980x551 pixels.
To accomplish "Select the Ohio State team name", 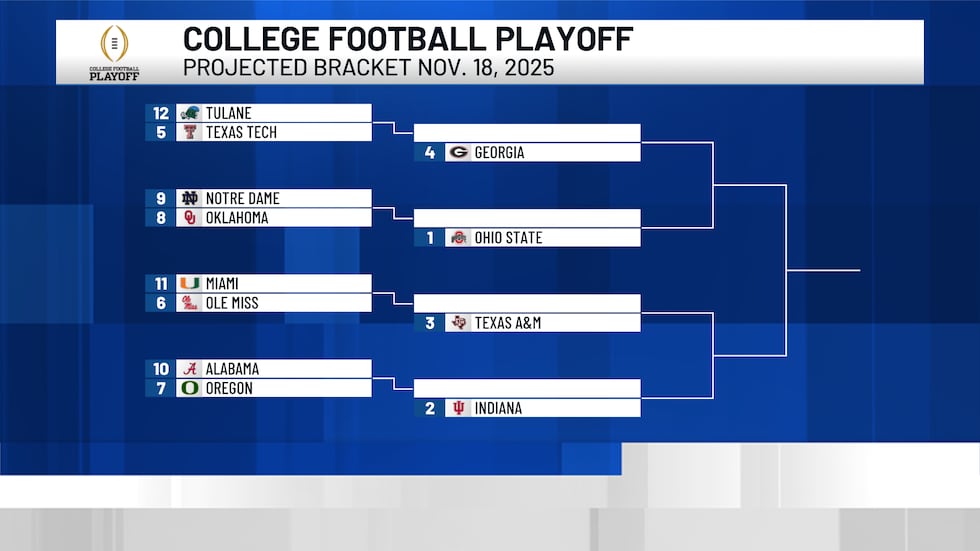I will (x=508, y=238).
